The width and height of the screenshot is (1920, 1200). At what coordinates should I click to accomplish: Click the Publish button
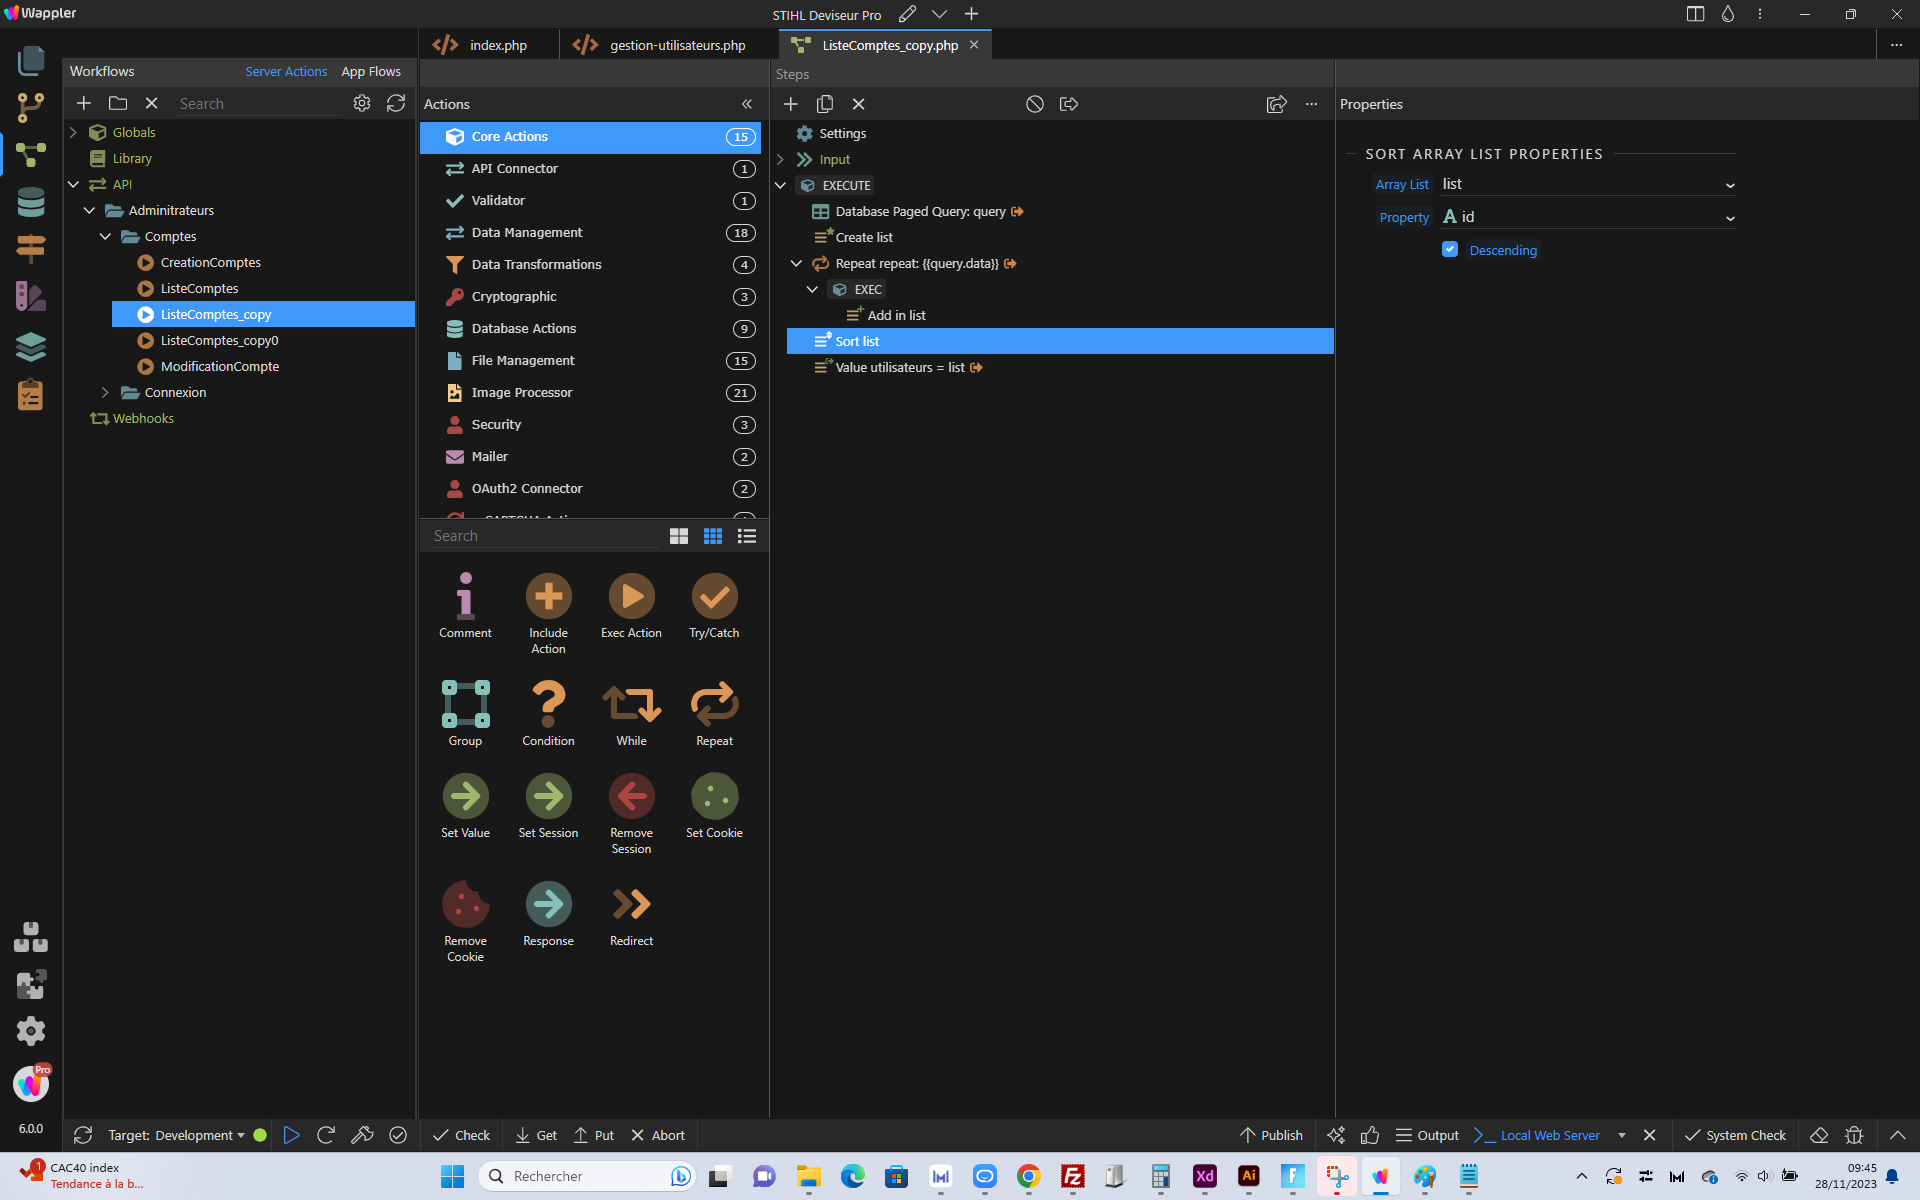click(x=1271, y=1135)
